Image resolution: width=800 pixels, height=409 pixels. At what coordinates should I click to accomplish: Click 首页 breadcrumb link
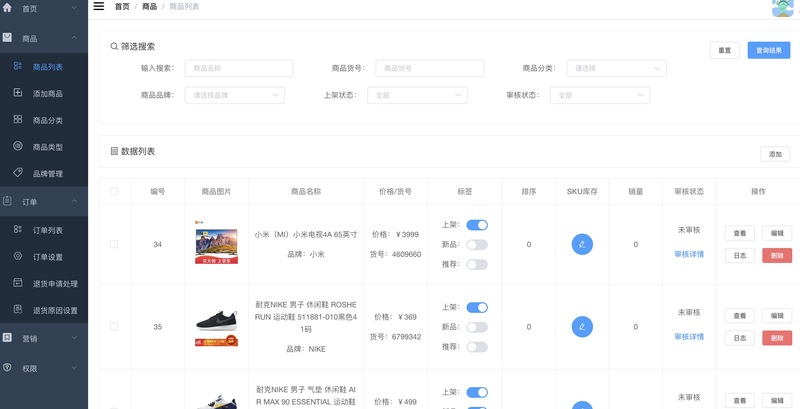(x=122, y=7)
